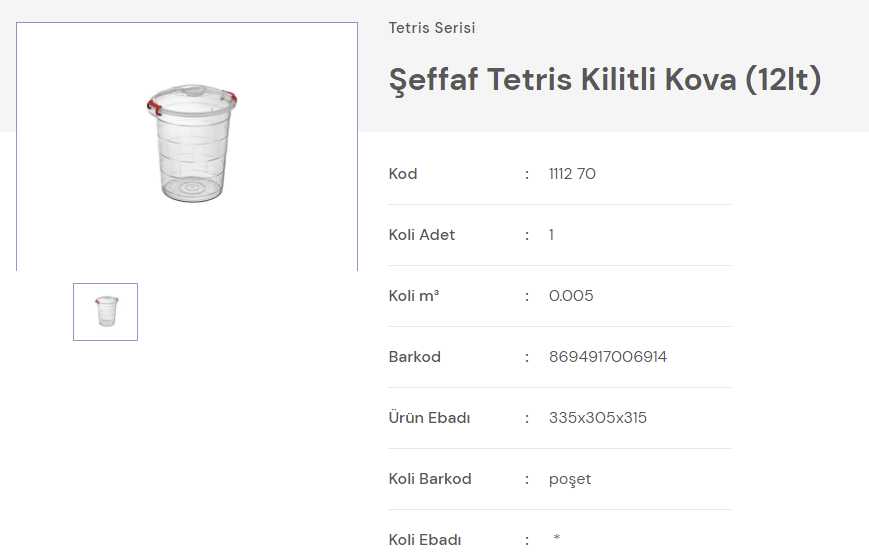Select the poşet value text
This screenshot has width=869, height=558.
[x=570, y=479]
